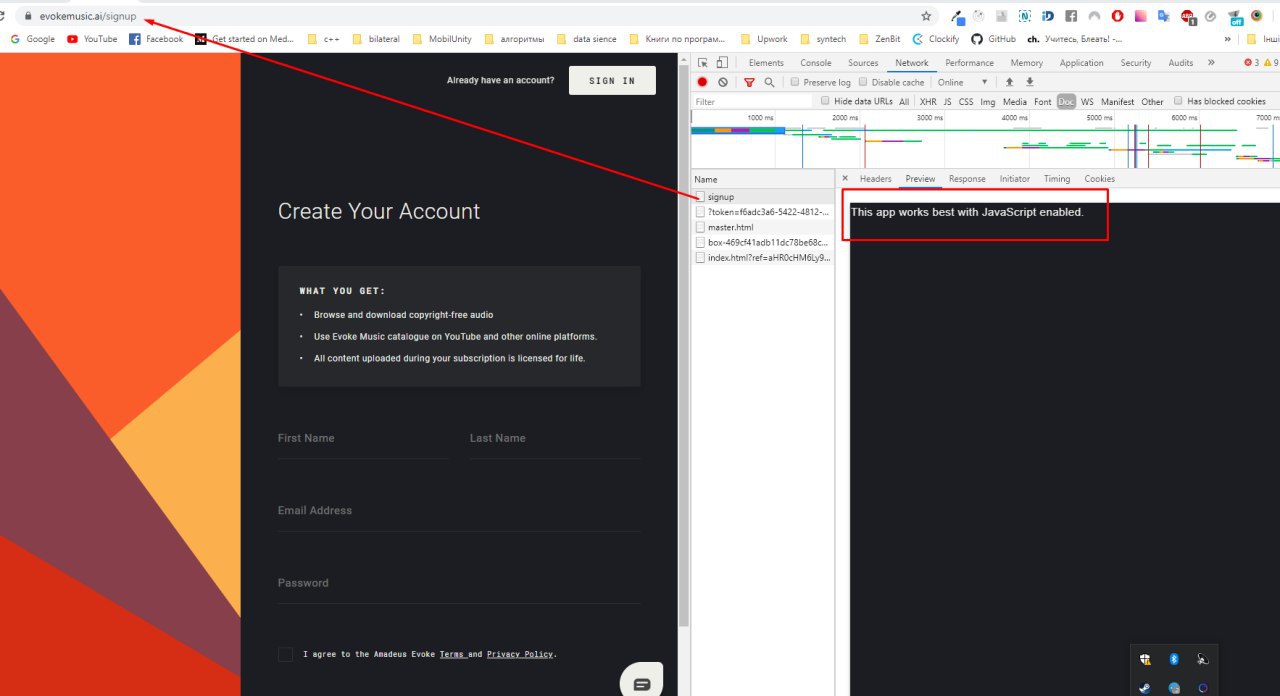Open the data sience bookmarks folder
This screenshot has width=1280, height=696.
pos(586,39)
